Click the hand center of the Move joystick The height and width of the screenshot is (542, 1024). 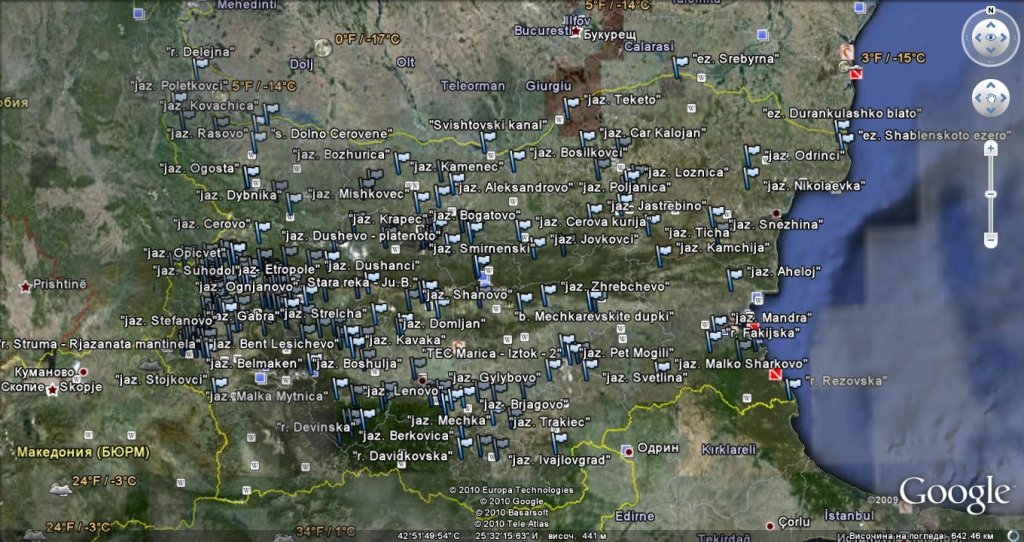coord(991,99)
